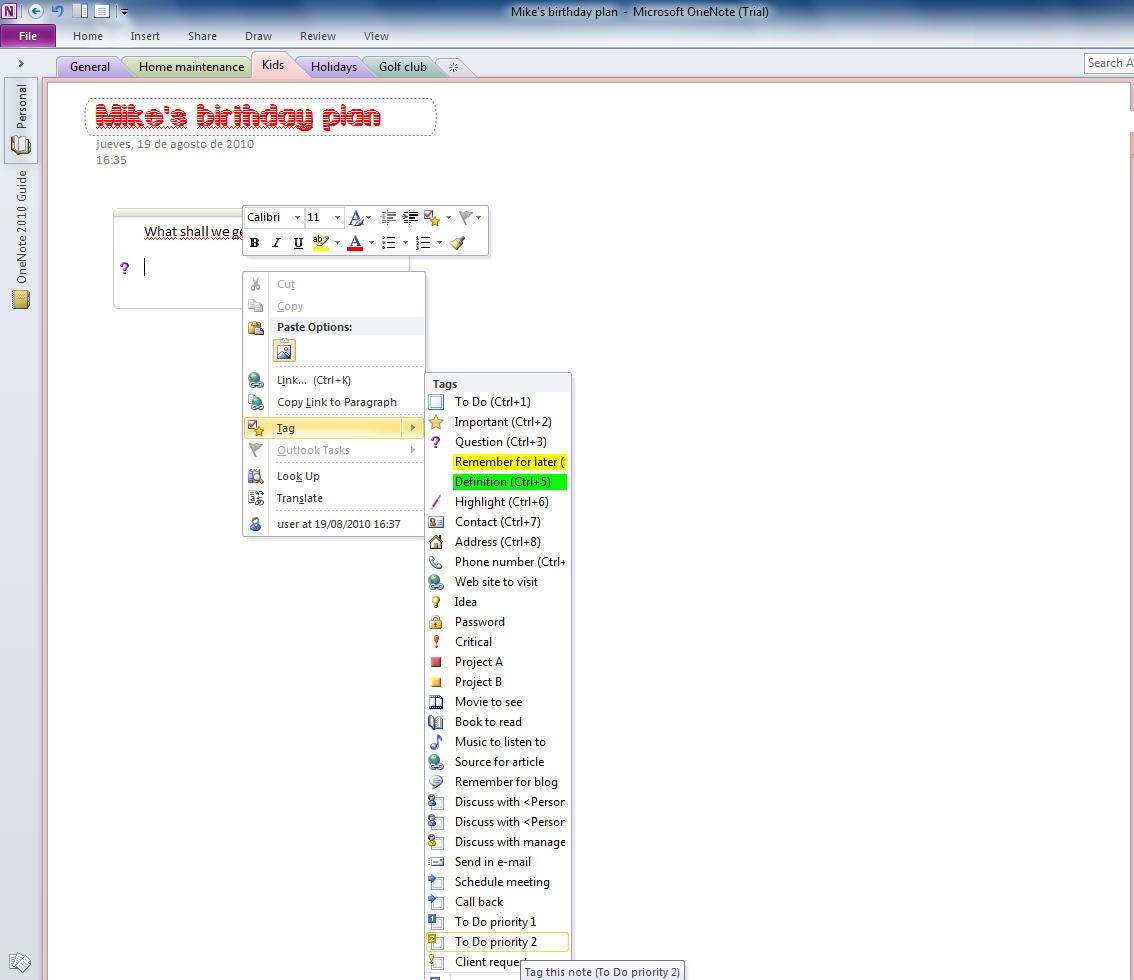Click the page title 'Mike's birthday plan'
Viewport: 1134px width, 980px height.
(x=238, y=116)
